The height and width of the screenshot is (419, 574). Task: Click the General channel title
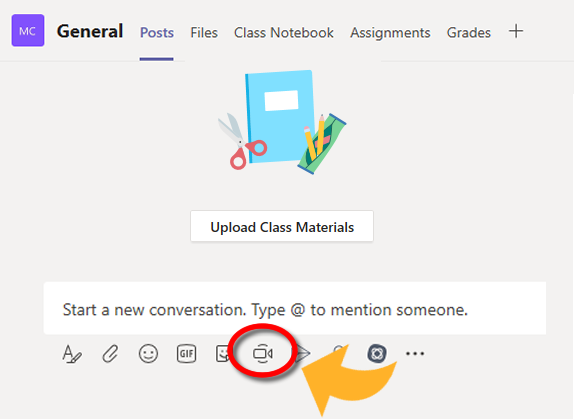(90, 31)
